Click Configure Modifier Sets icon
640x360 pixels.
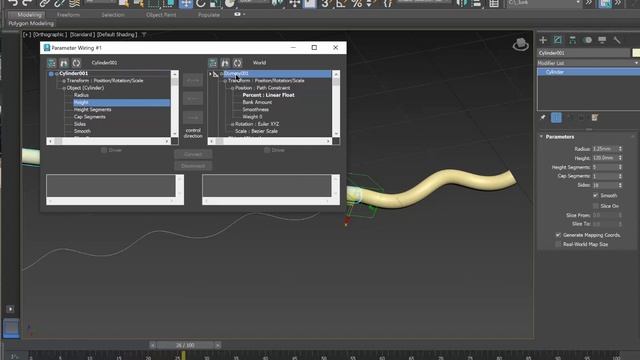595,118
